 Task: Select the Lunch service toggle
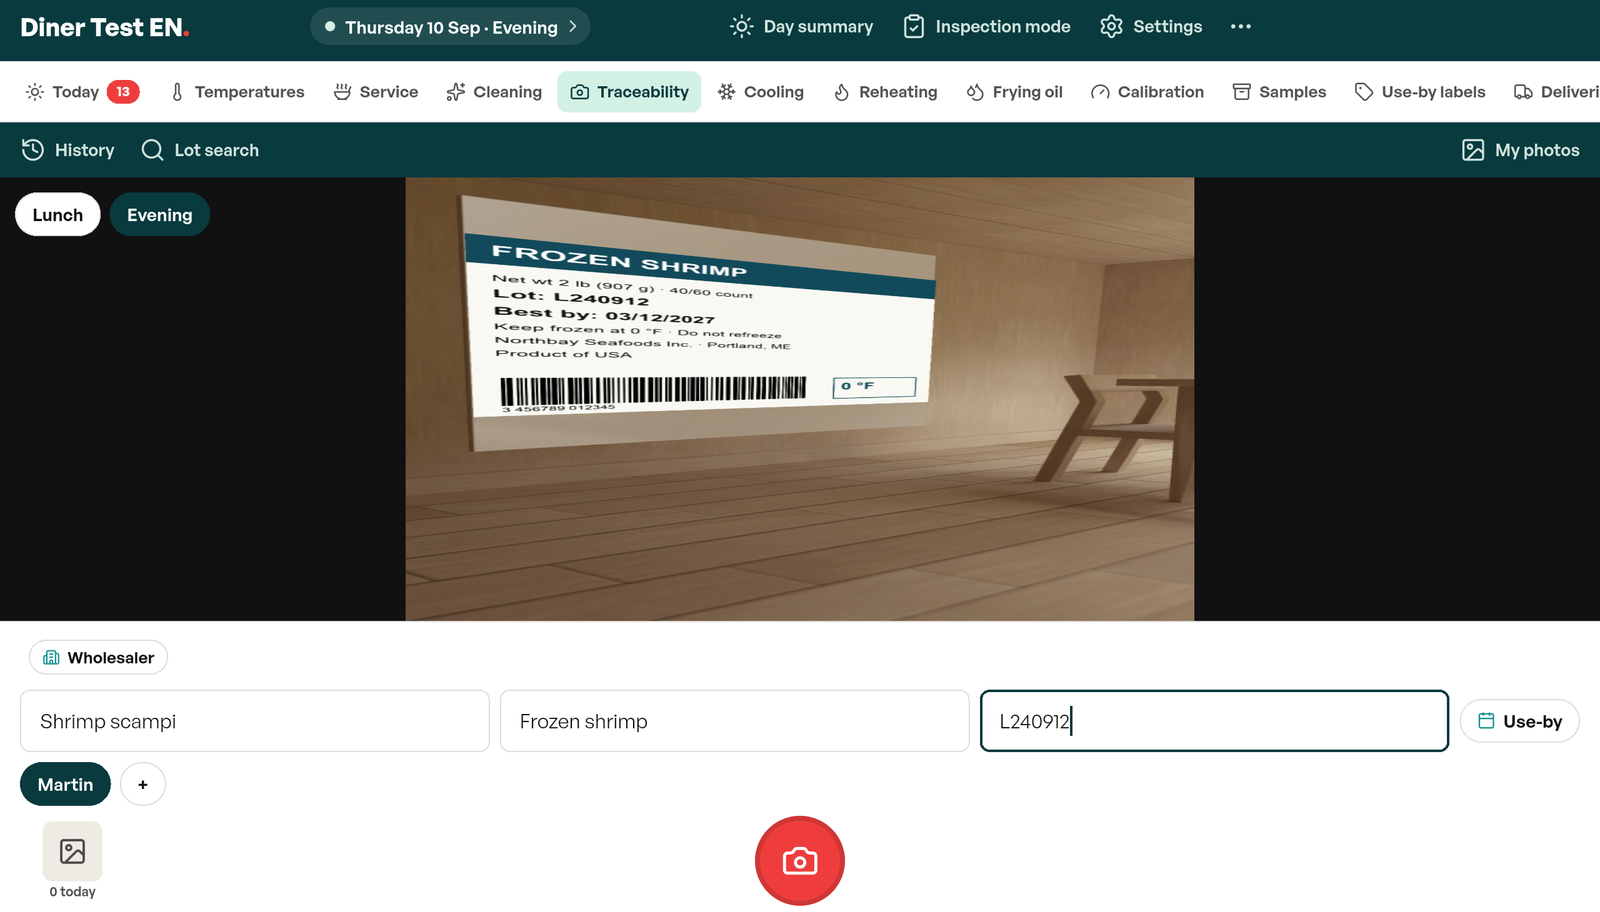tap(58, 215)
